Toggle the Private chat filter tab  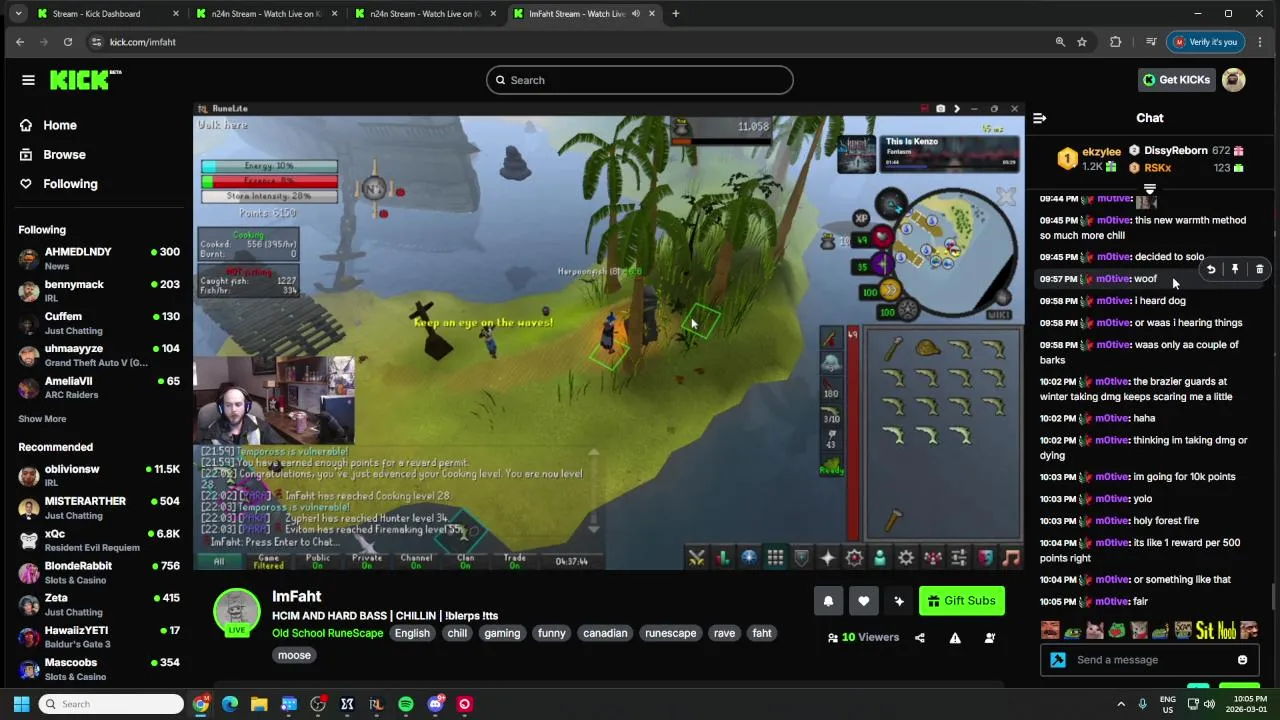click(x=367, y=561)
